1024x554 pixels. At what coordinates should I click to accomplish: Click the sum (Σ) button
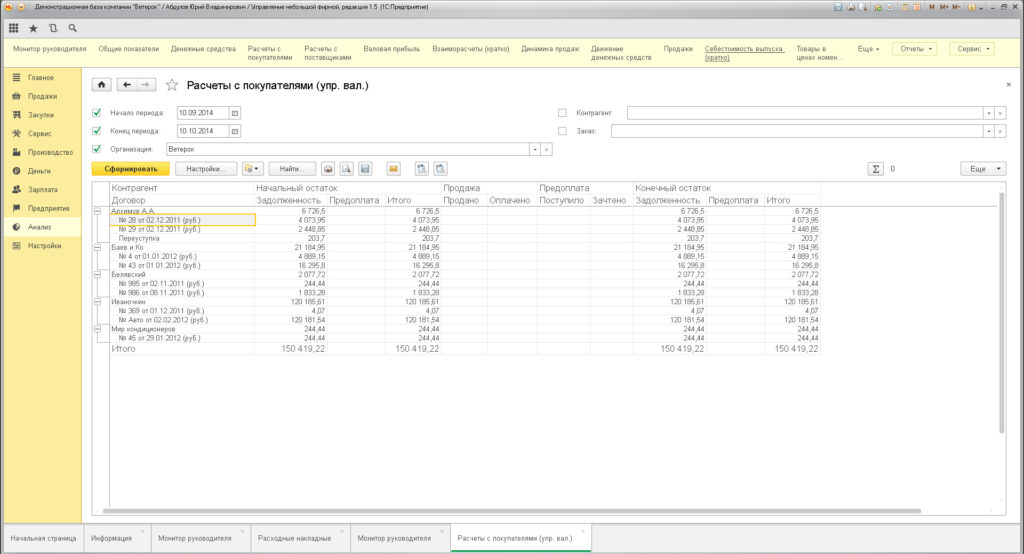coord(876,169)
